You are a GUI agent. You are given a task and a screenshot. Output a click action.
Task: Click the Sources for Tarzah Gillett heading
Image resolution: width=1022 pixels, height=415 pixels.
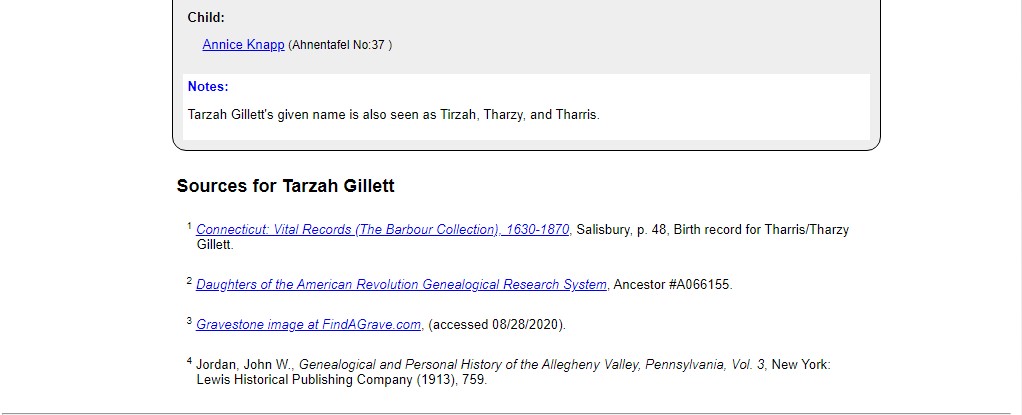285,186
